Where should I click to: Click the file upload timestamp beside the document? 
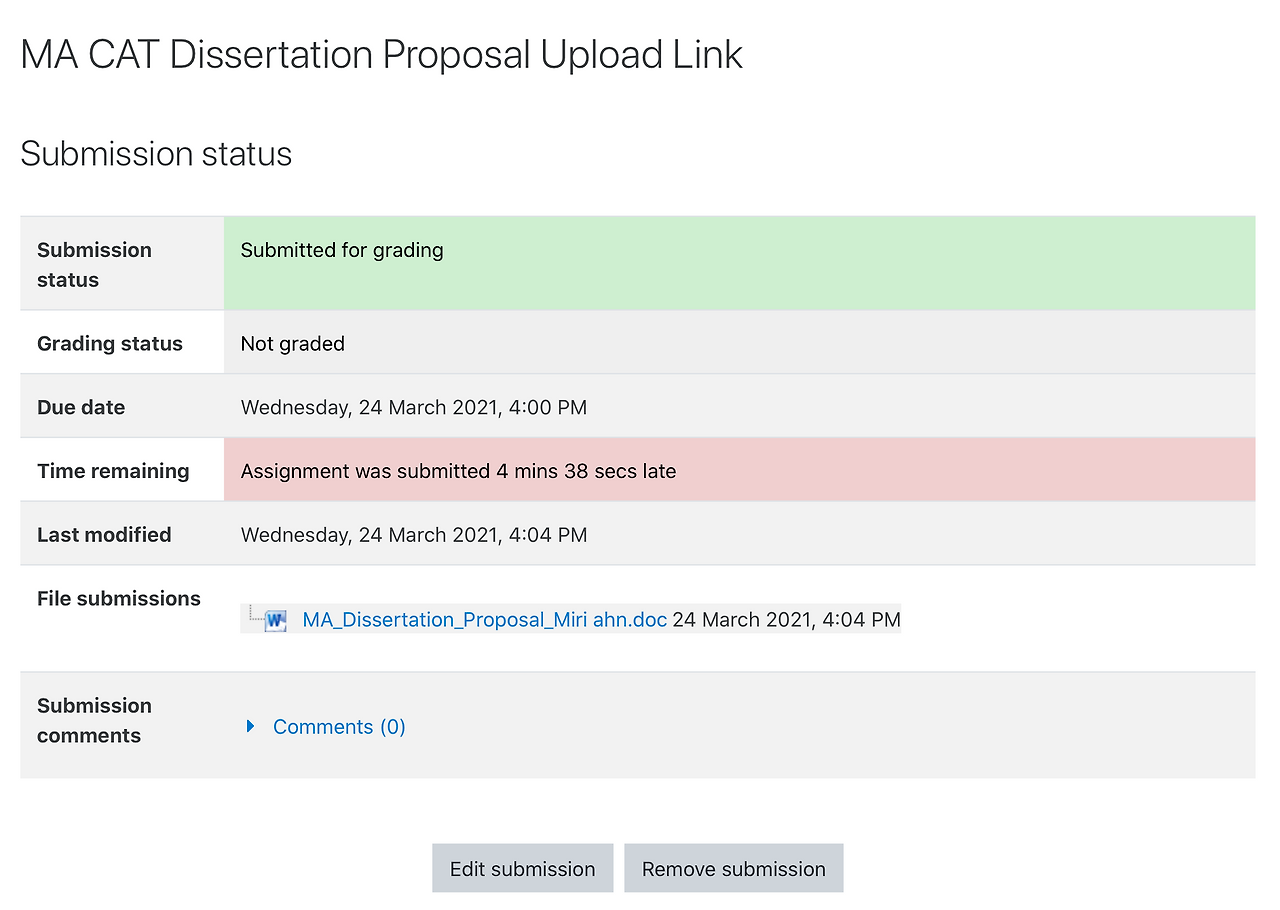[786, 620]
